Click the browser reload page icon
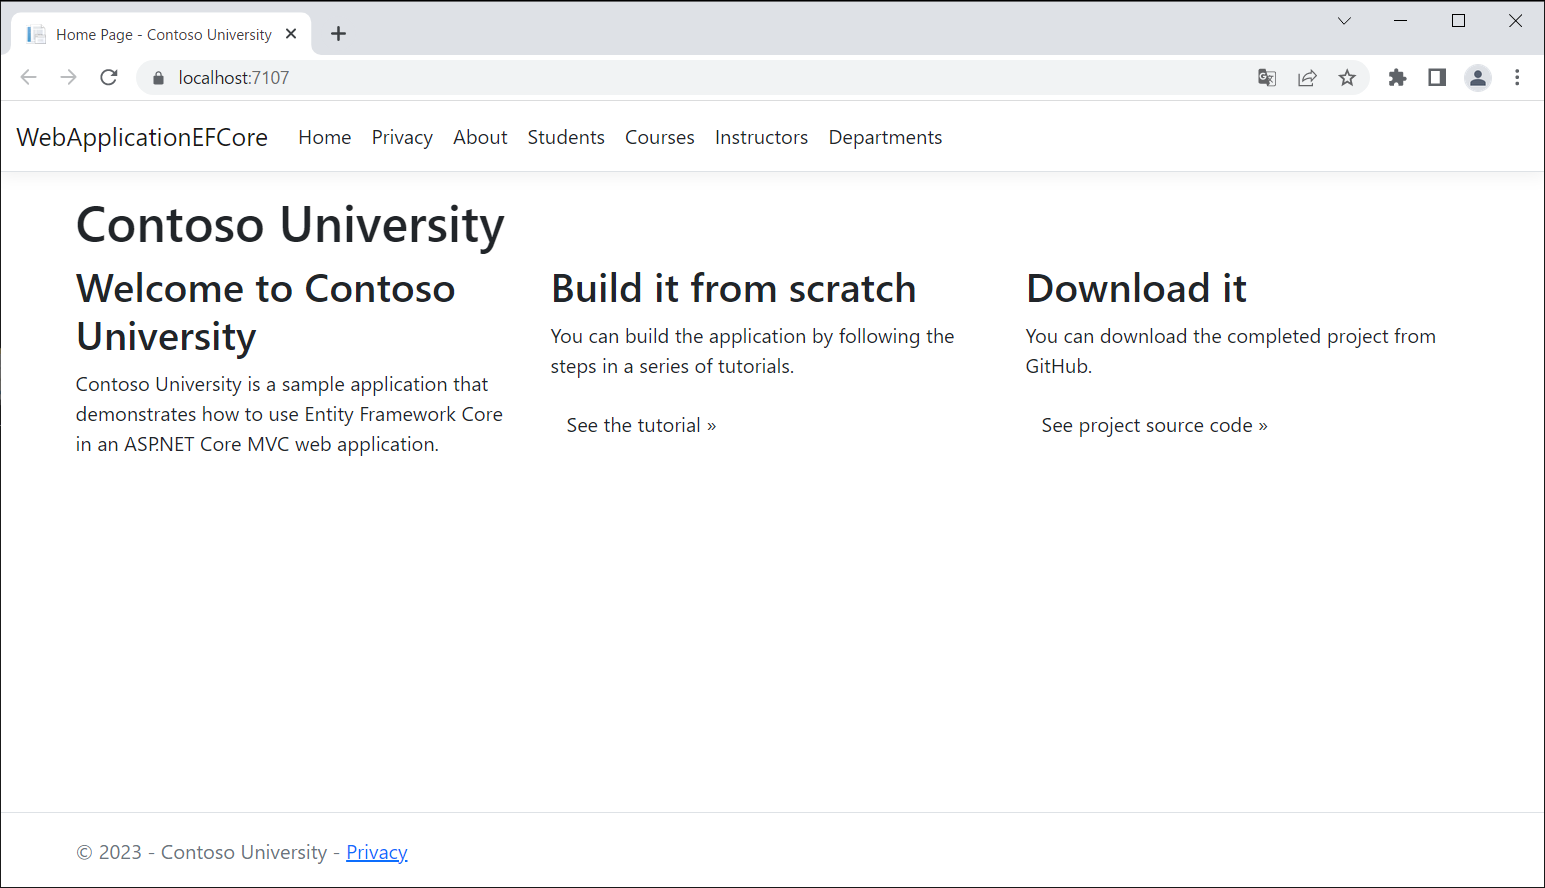Screen dimensions: 1545x888 point(109,78)
